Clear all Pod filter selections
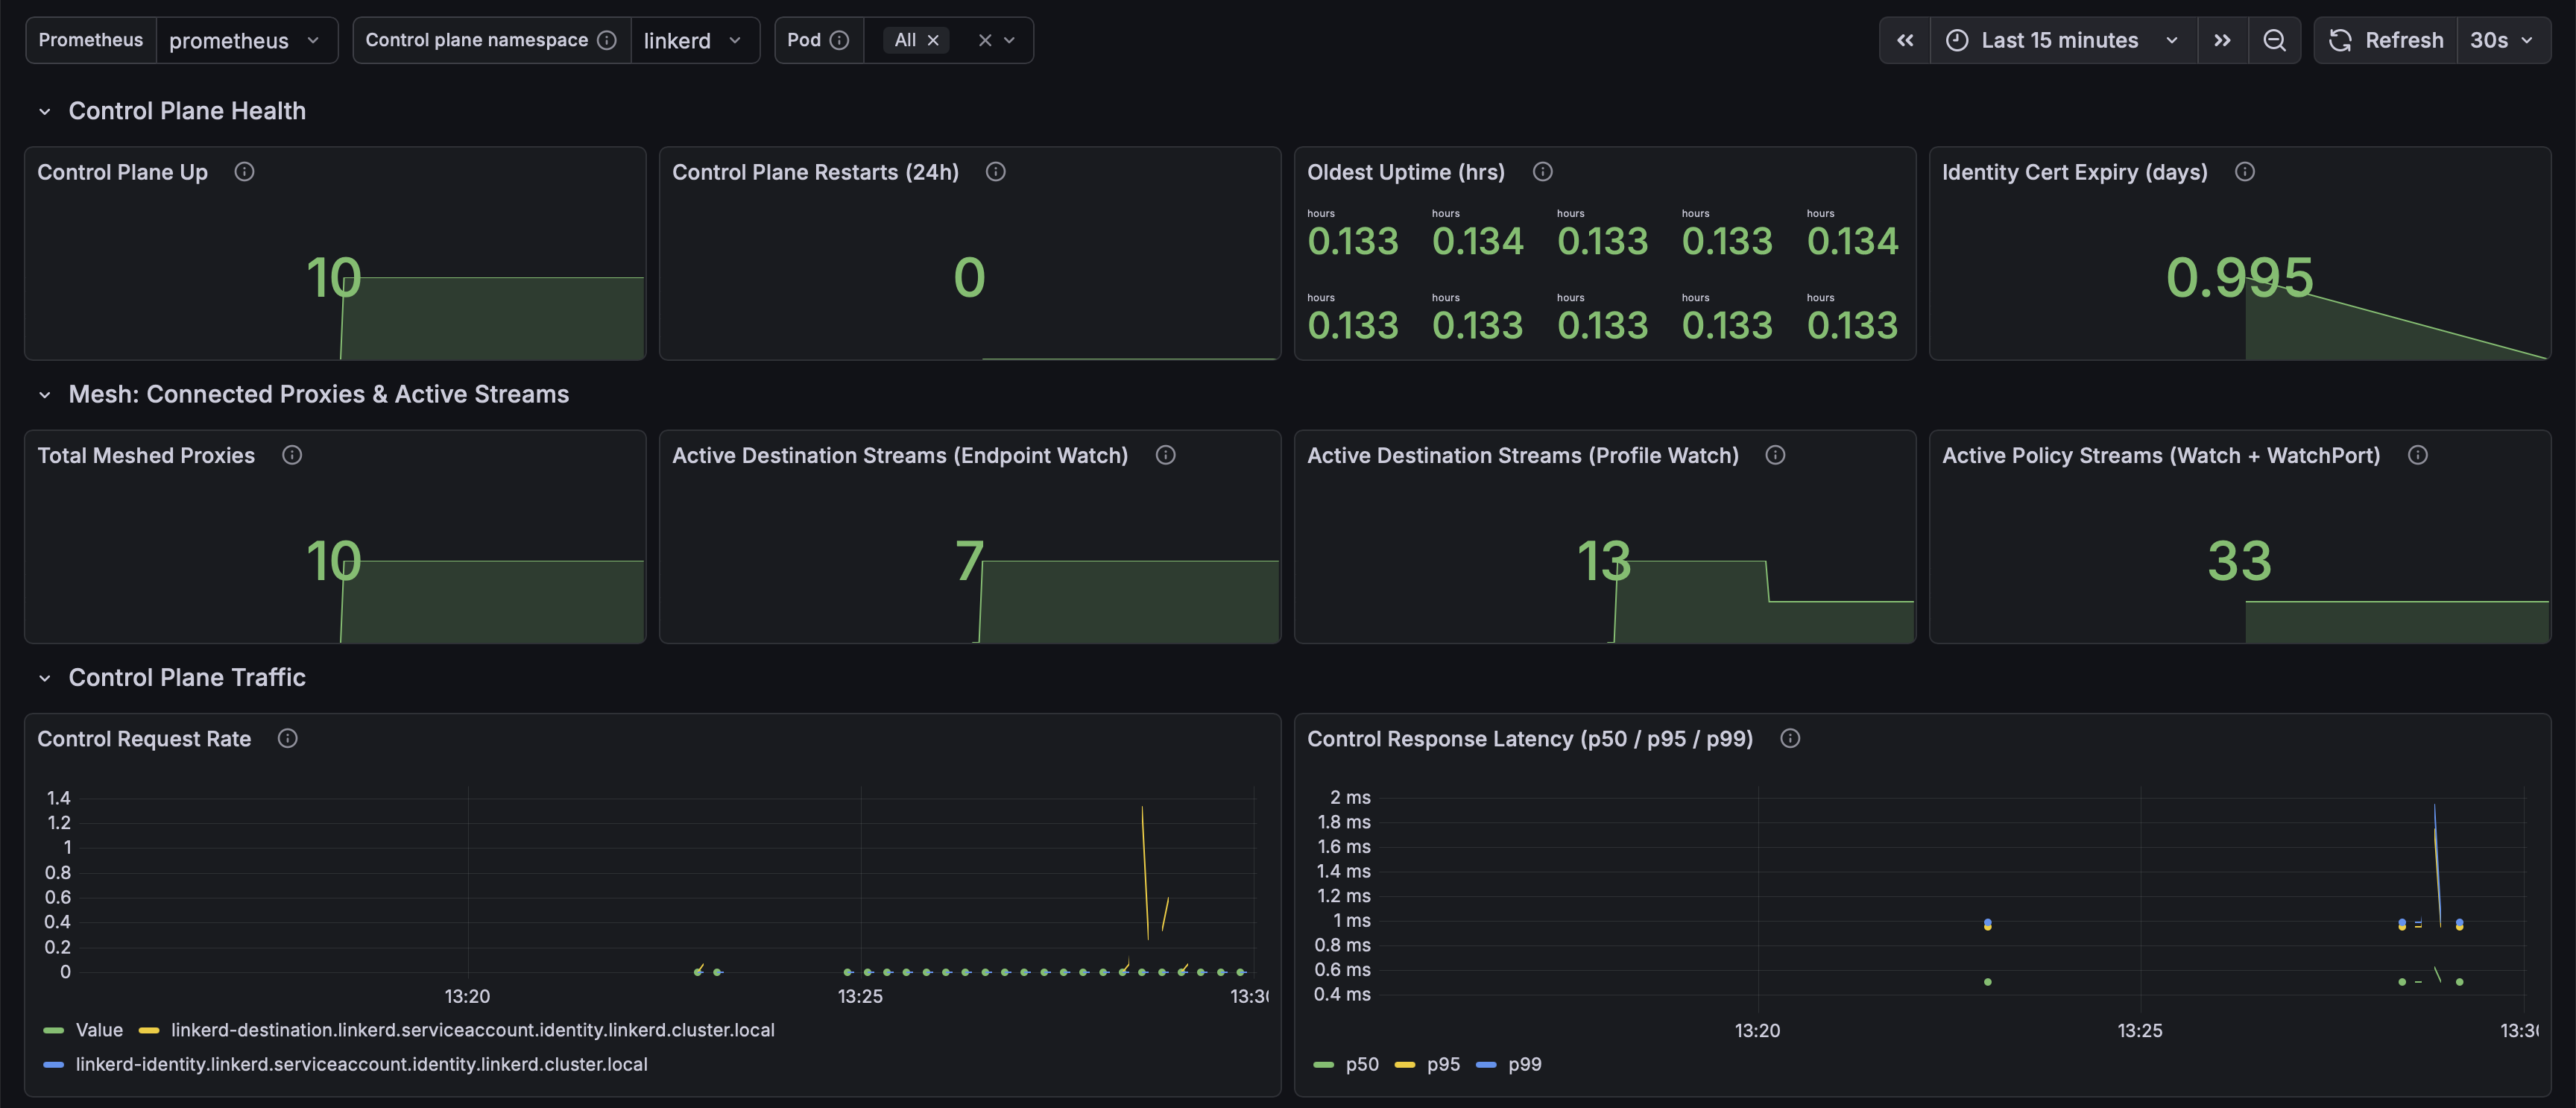 985,40
